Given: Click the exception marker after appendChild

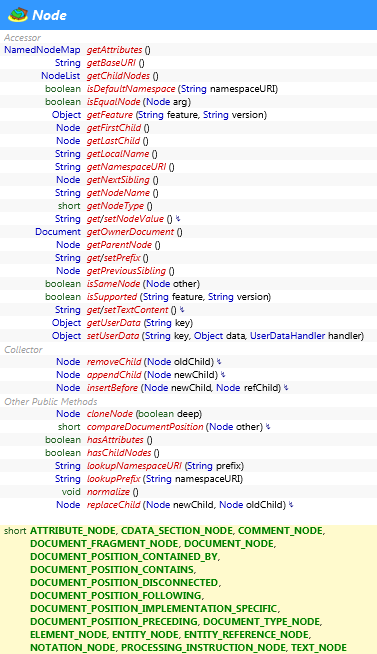Looking at the screenshot, I should point(223,375).
